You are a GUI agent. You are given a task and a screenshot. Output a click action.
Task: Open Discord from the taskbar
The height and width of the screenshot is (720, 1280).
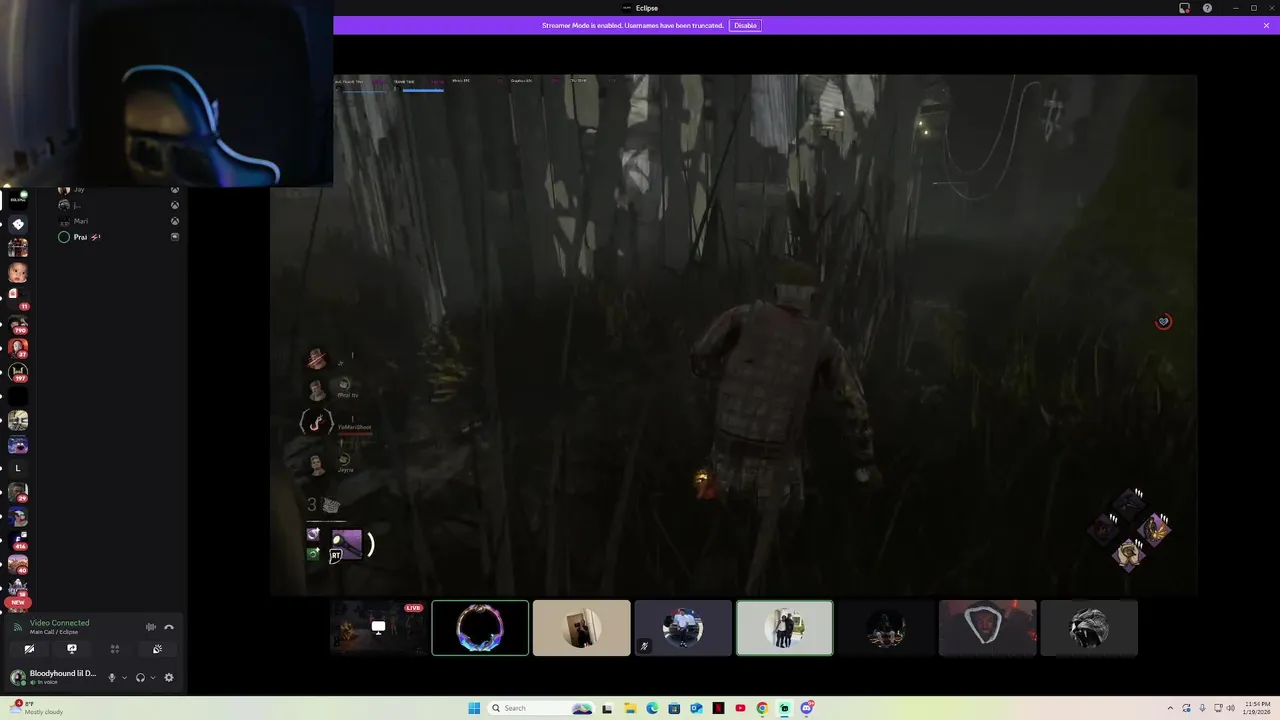pos(806,708)
